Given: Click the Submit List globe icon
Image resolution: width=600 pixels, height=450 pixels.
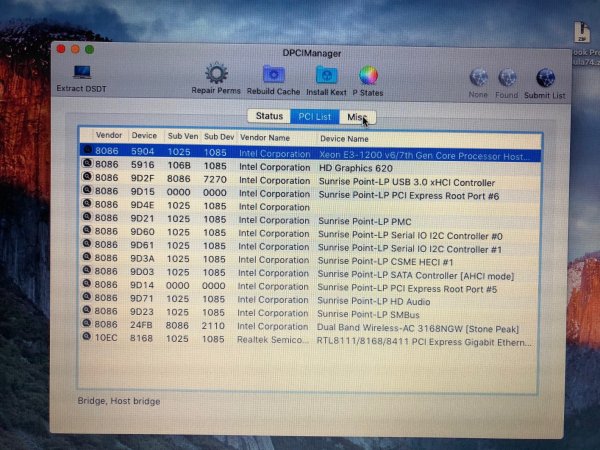Looking at the screenshot, I should click(545, 78).
